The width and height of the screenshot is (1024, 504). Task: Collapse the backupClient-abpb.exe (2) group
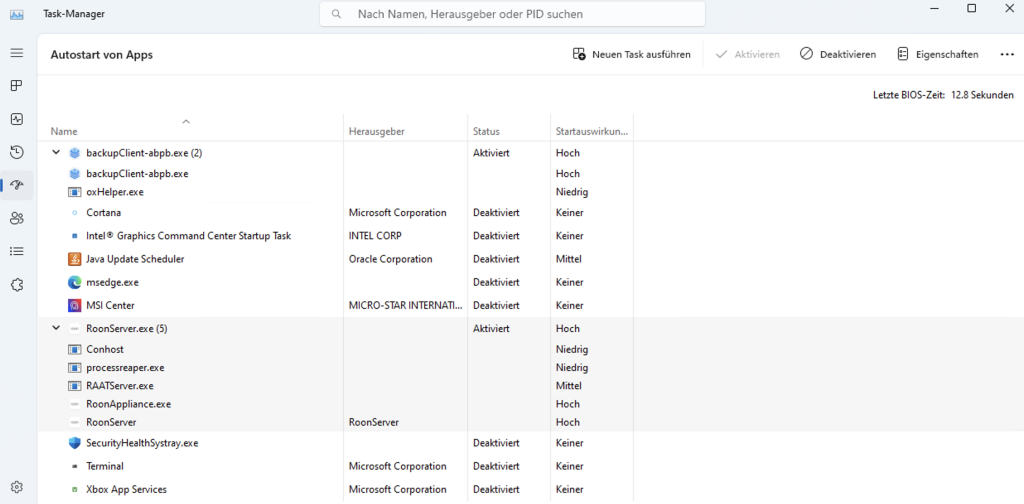56,152
